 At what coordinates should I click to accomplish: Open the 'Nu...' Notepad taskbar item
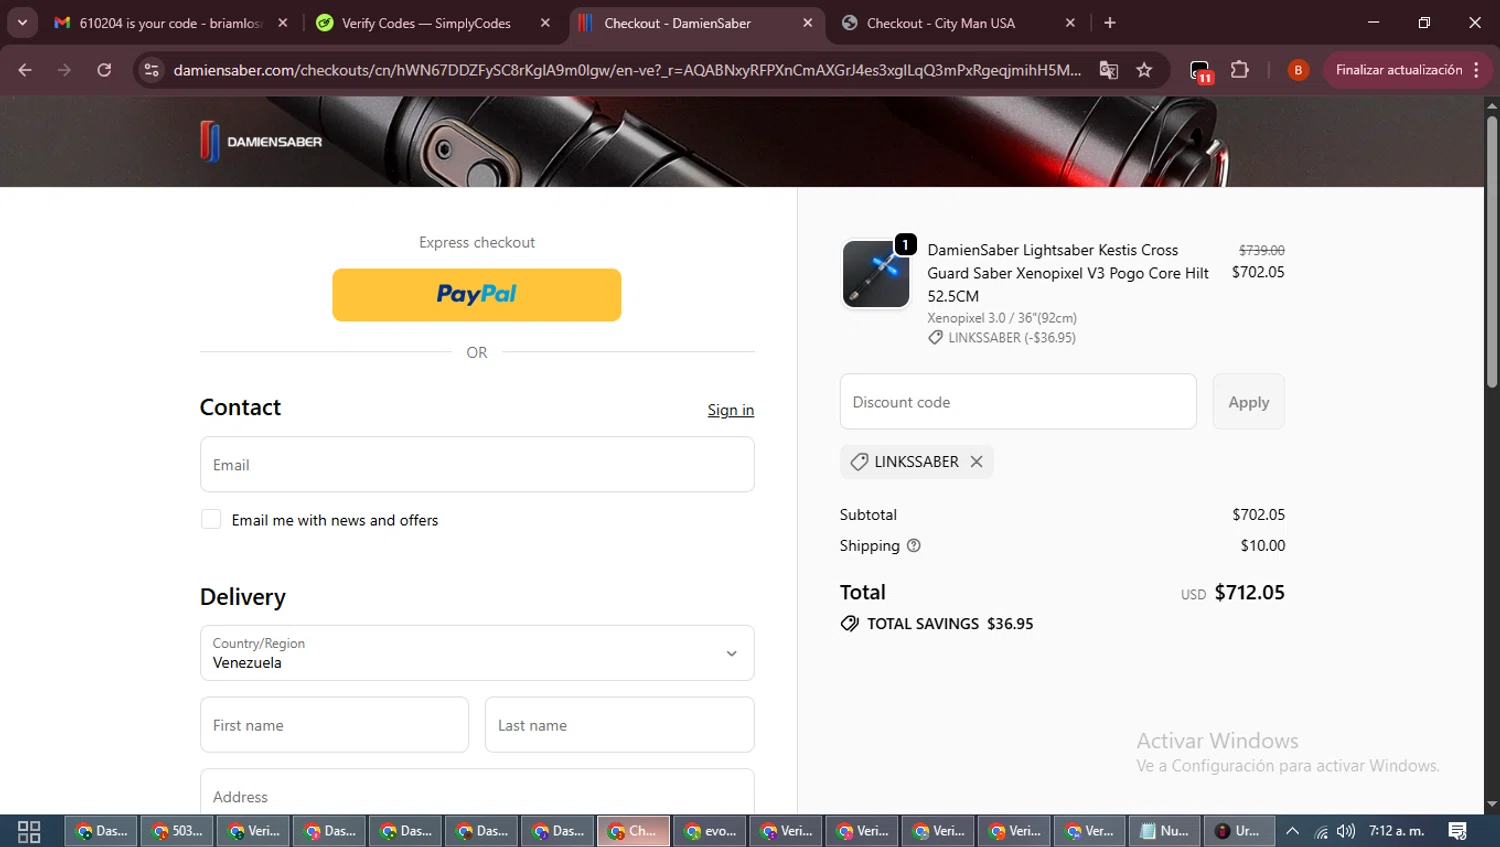pyautogui.click(x=1165, y=831)
